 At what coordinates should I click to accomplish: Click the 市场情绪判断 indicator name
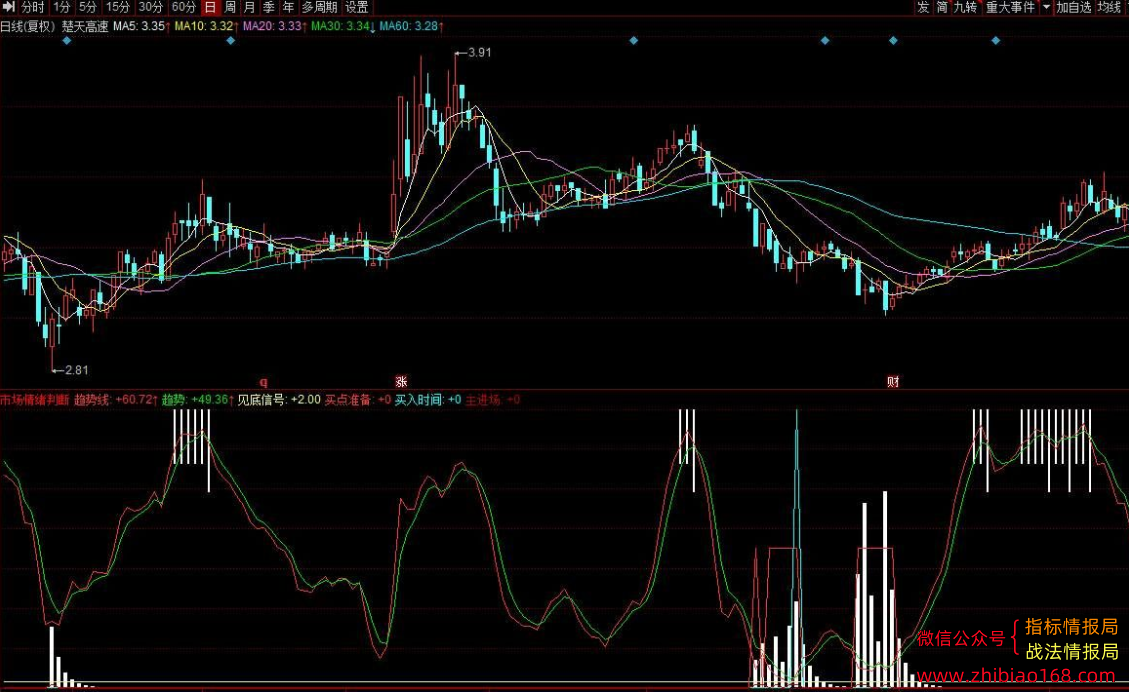coord(35,400)
